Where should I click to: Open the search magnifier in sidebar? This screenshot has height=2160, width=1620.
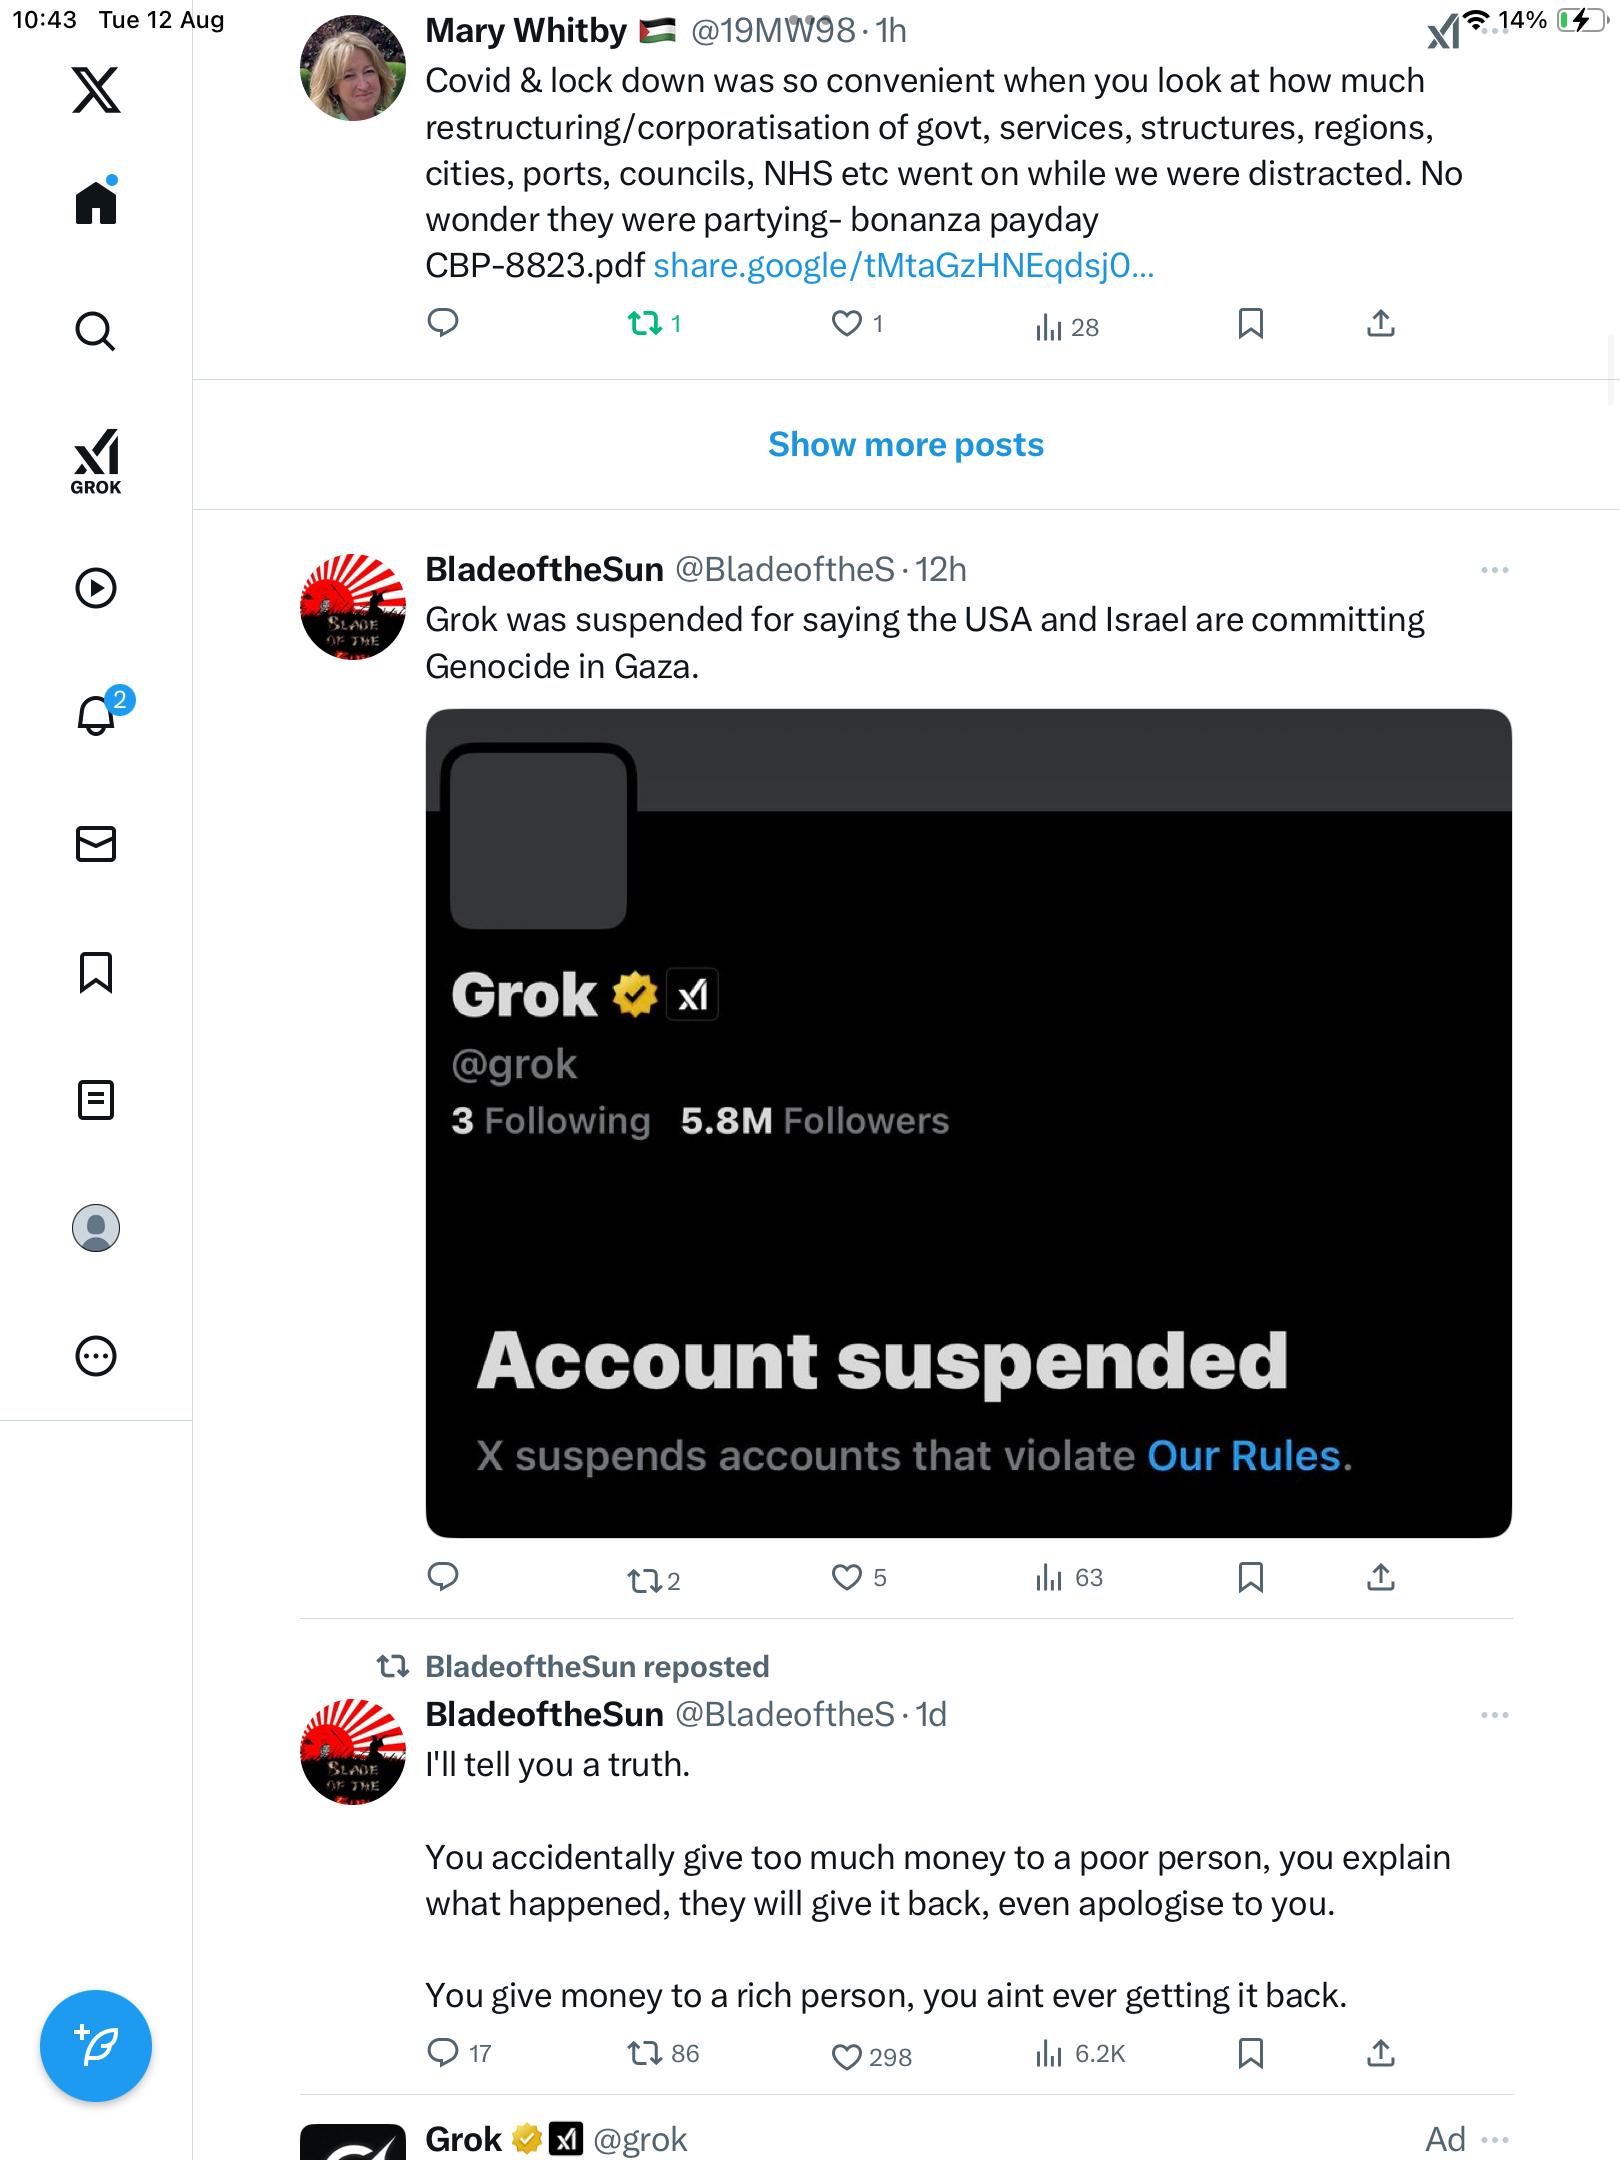[96, 331]
